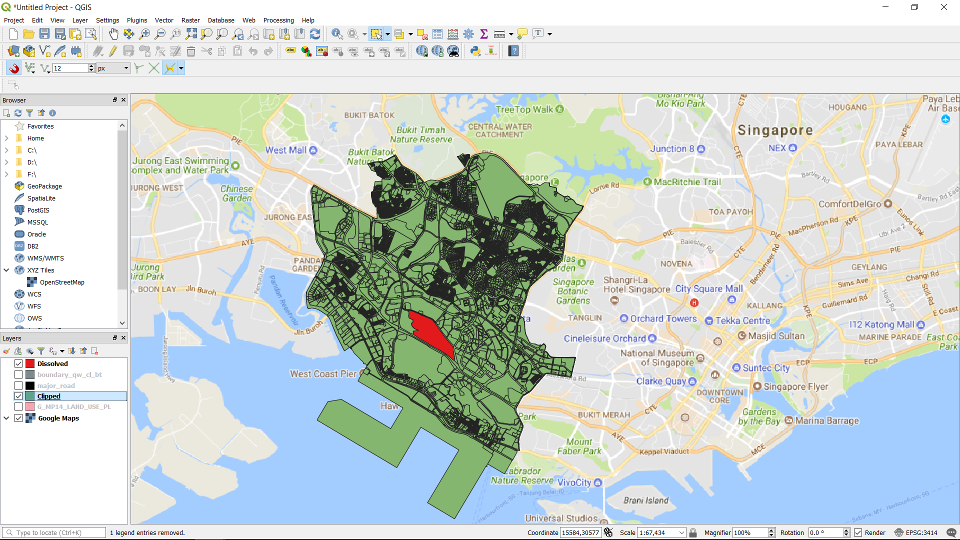Click the Identify Features tool
The height and width of the screenshot is (540, 960).
coord(336,34)
